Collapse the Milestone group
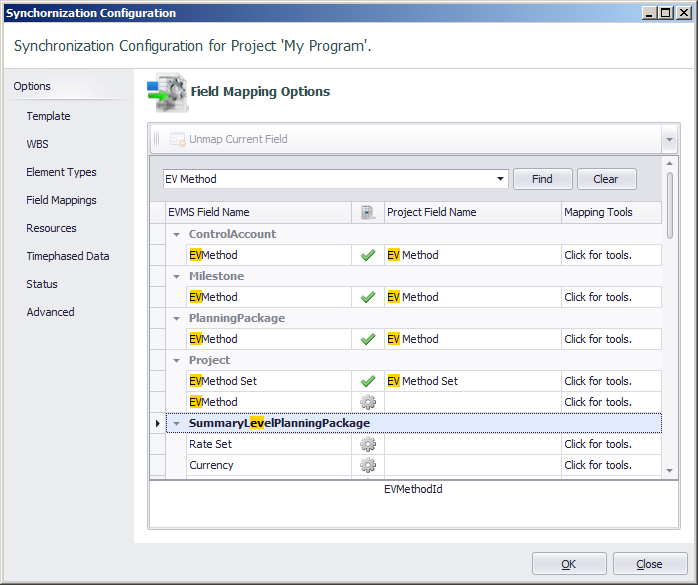The height and width of the screenshot is (585, 698). pos(177,276)
